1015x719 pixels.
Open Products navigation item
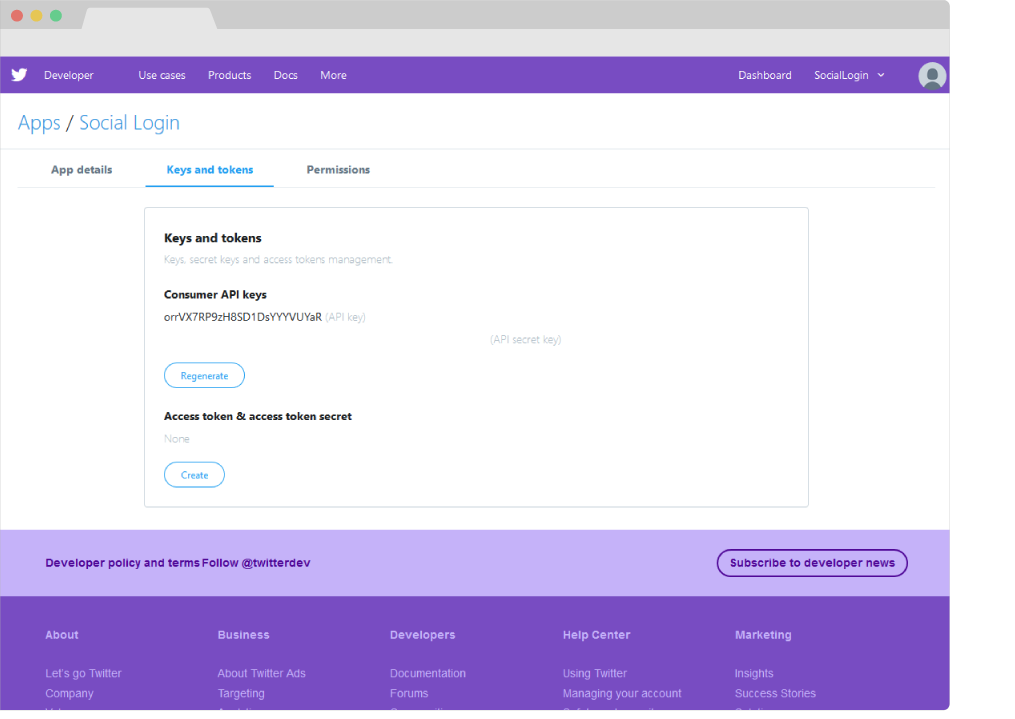click(x=229, y=75)
